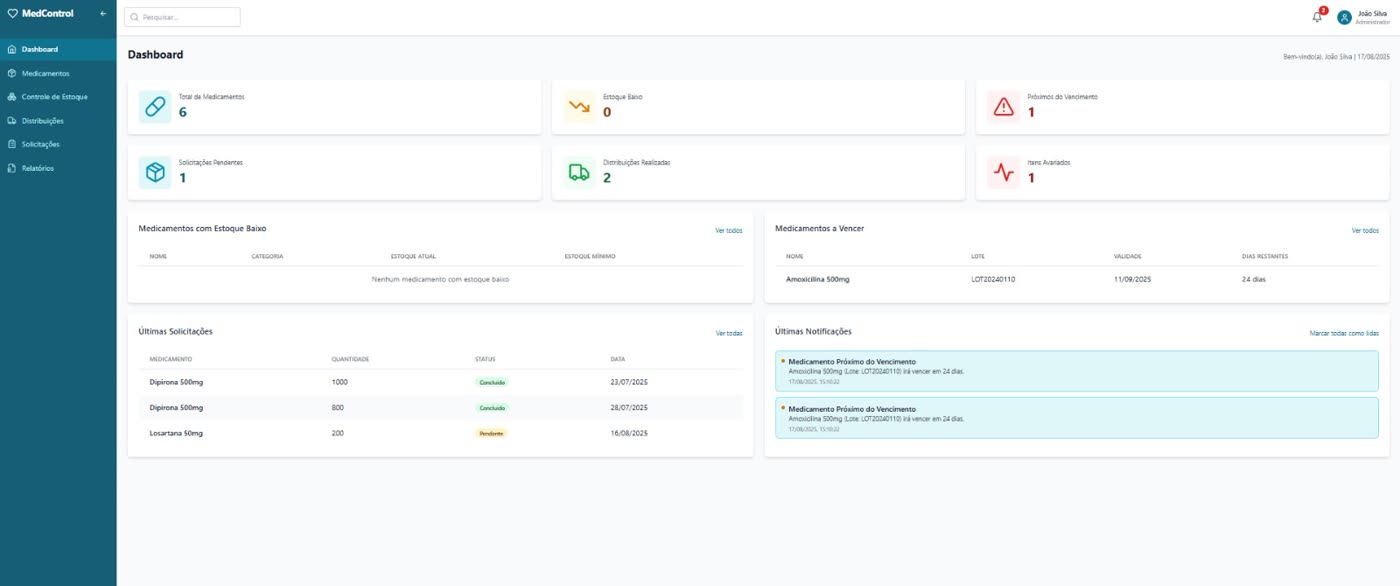Click the João Silva Administrador profile name

[x=1372, y=17]
